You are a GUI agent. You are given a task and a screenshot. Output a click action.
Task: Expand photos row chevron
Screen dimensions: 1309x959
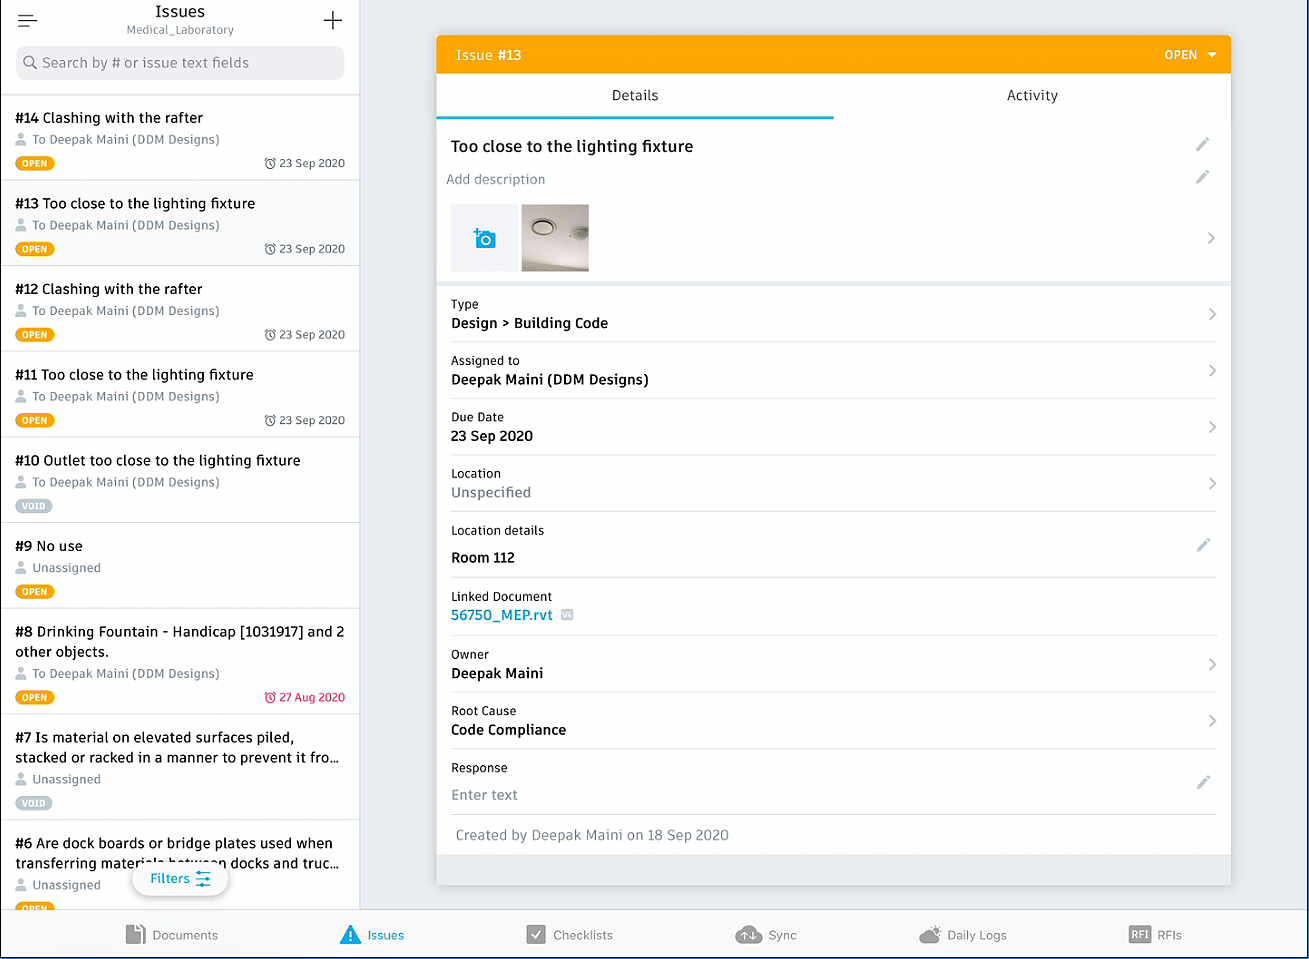(x=1211, y=238)
